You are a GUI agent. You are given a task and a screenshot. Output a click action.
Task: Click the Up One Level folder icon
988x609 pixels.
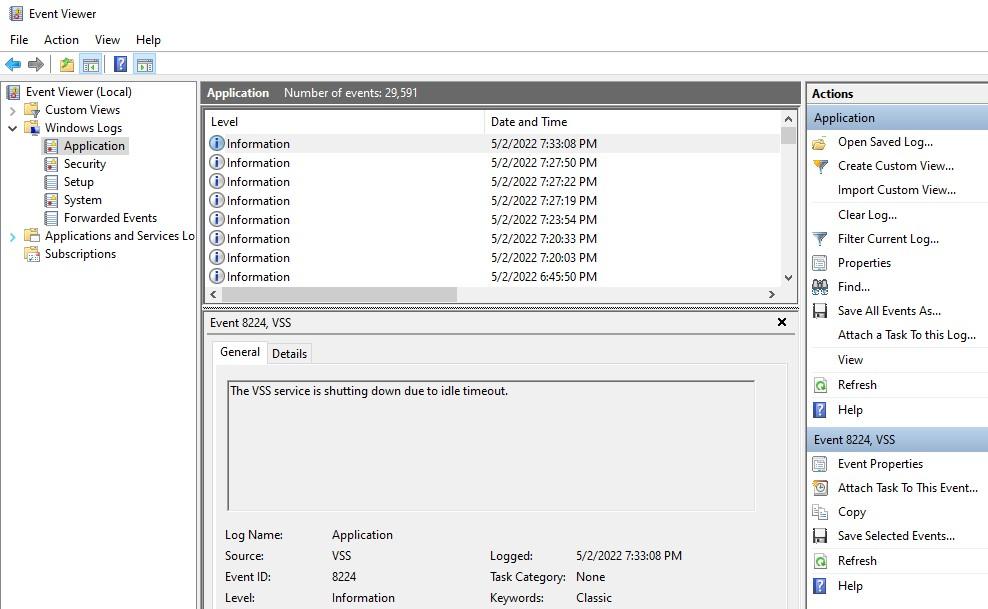[67, 64]
